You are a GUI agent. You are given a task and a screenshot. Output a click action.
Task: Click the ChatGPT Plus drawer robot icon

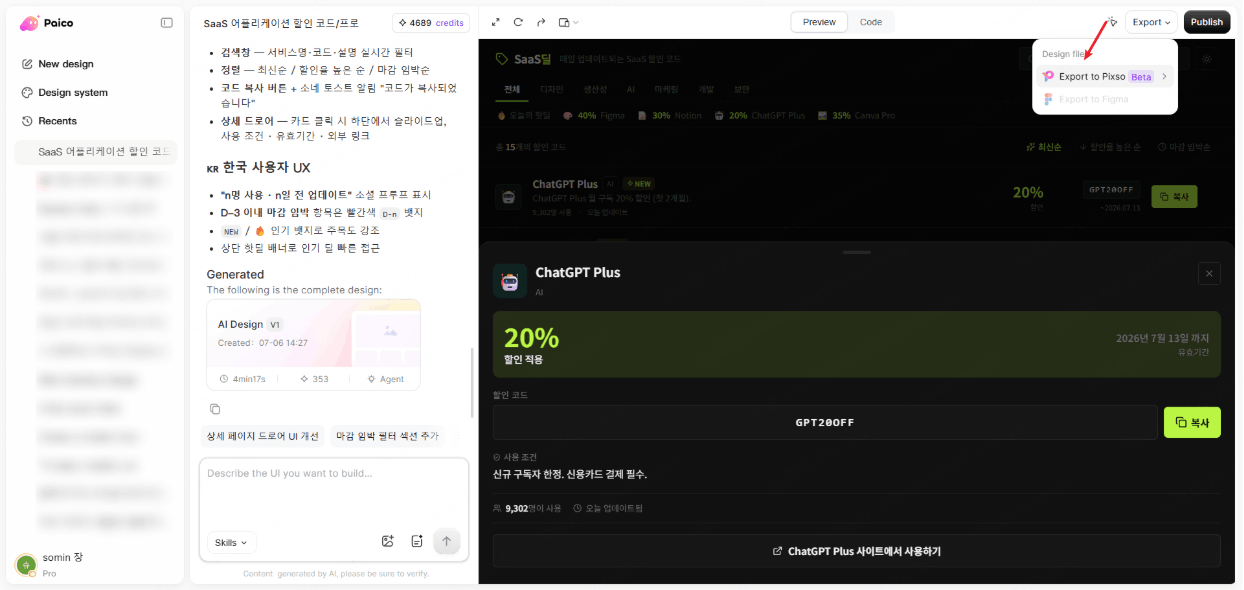pos(510,281)
